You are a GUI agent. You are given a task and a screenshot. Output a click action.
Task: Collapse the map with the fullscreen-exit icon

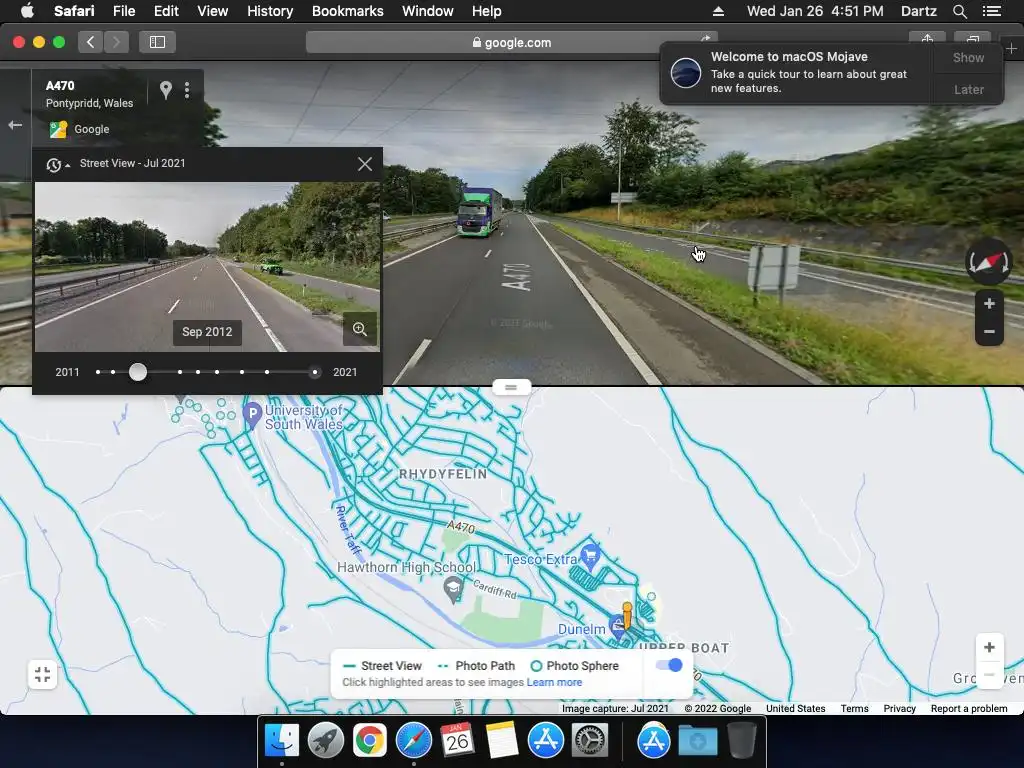[x=42, y=675]
